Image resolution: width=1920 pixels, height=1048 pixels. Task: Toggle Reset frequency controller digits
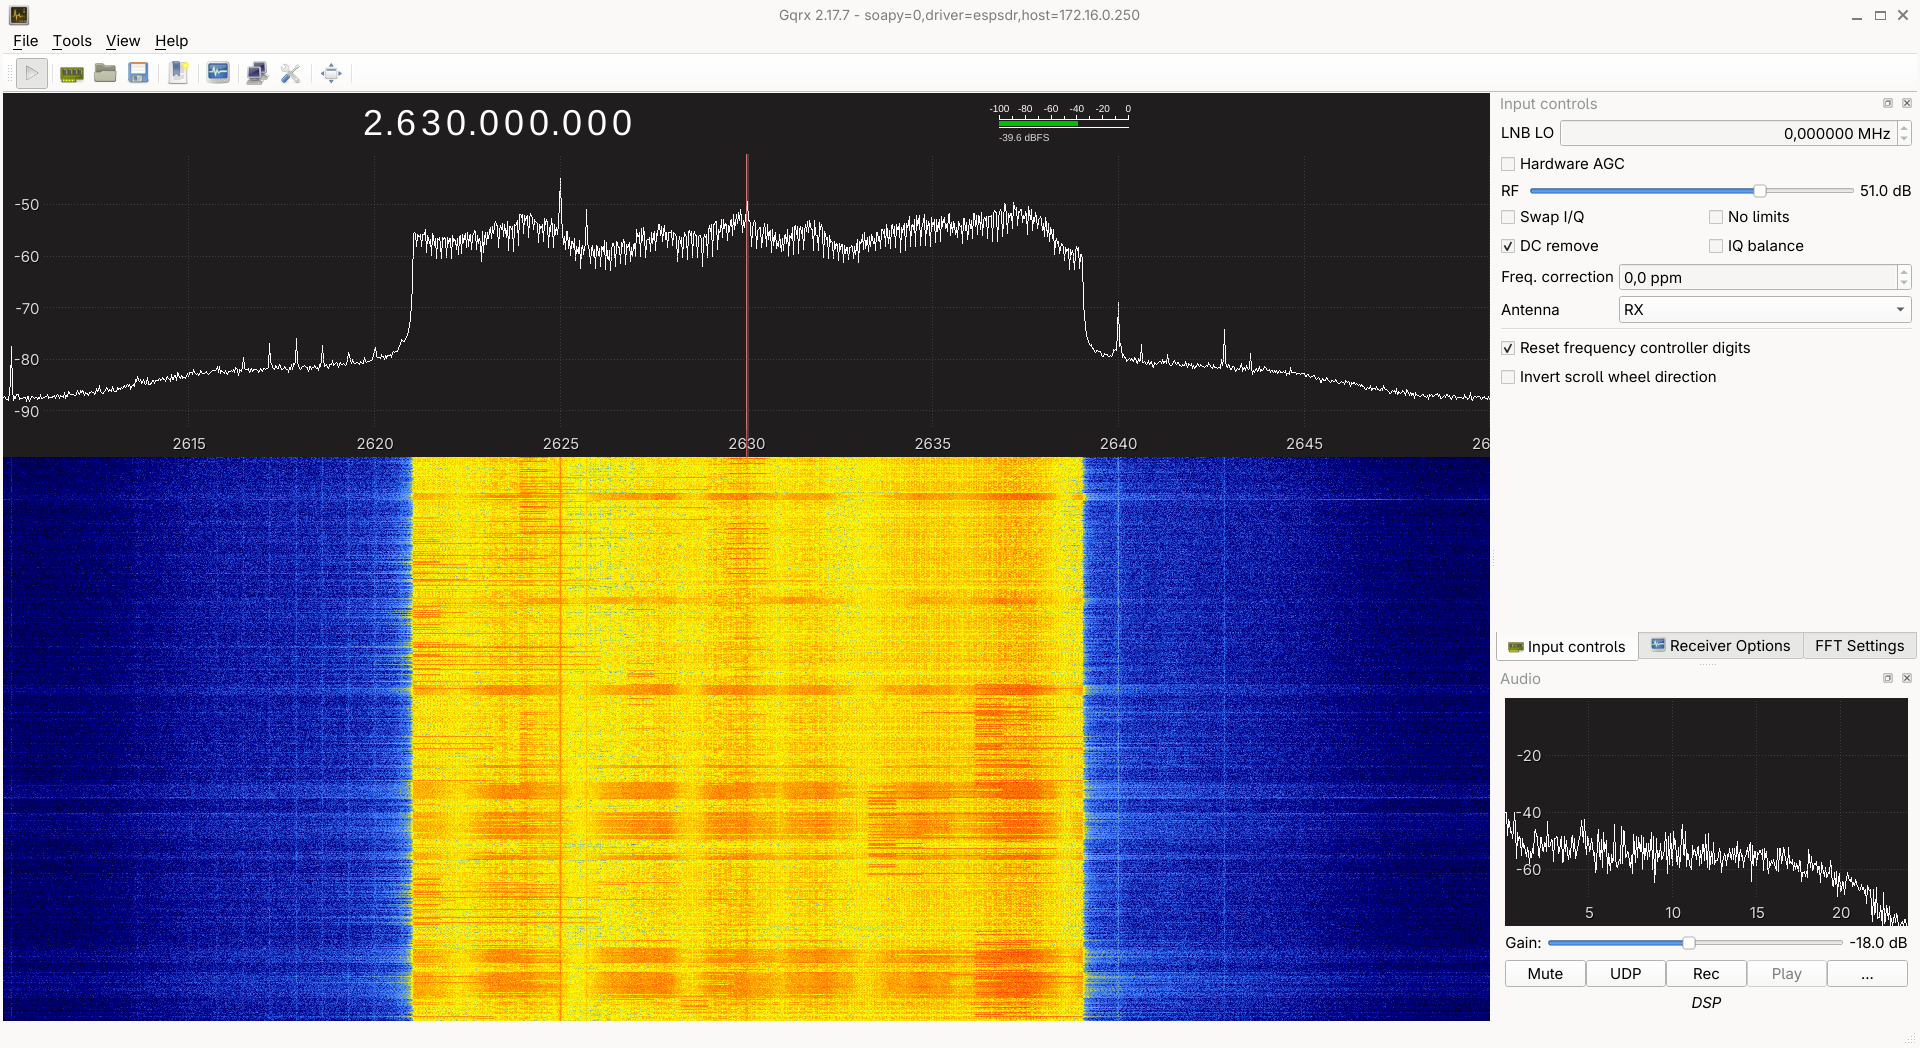1508,348
